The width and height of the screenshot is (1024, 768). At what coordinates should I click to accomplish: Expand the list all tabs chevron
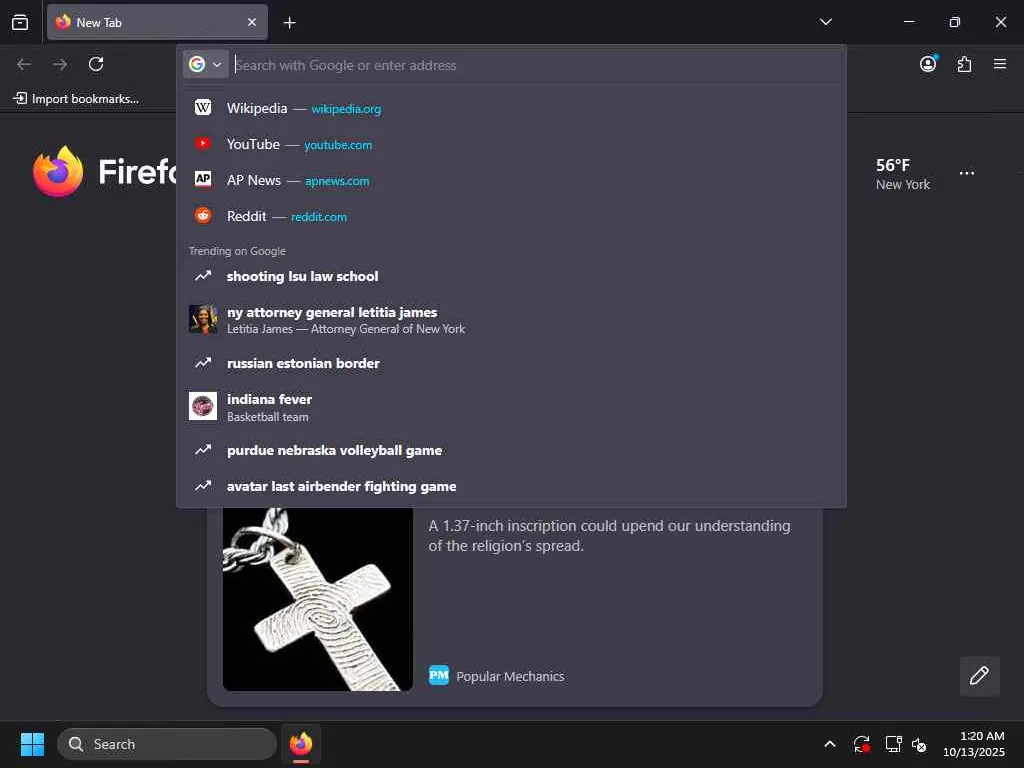[825, 22]
